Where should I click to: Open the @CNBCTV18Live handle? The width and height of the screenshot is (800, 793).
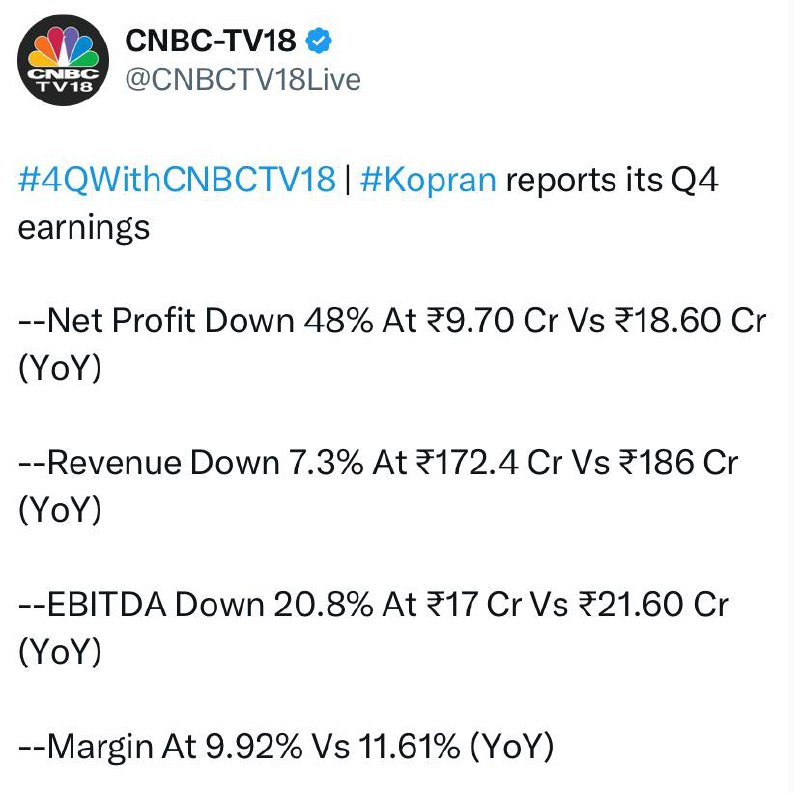243,80
